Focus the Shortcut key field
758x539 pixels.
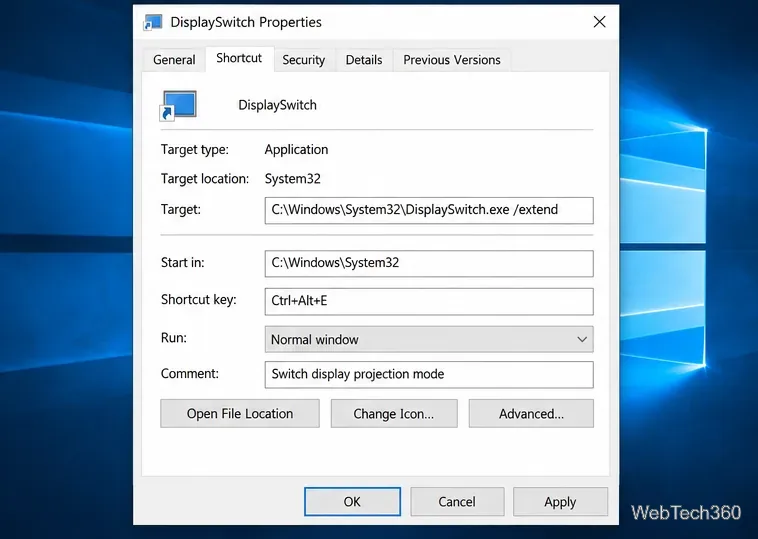pos(429,302)
